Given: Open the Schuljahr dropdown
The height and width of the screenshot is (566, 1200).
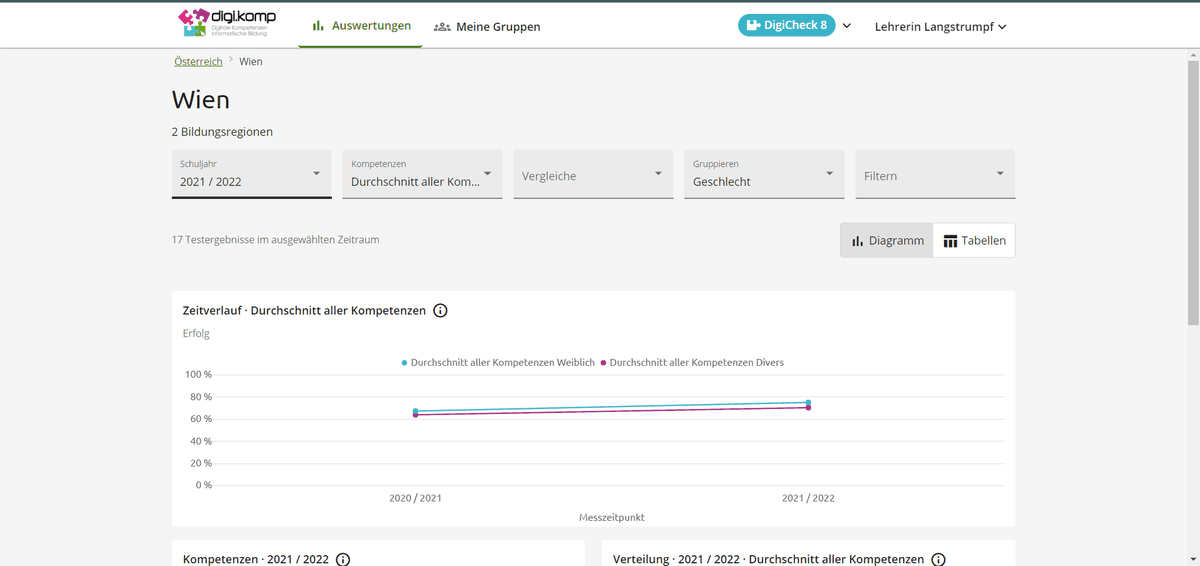Looking at the screenshot, I should coord(251,174).
